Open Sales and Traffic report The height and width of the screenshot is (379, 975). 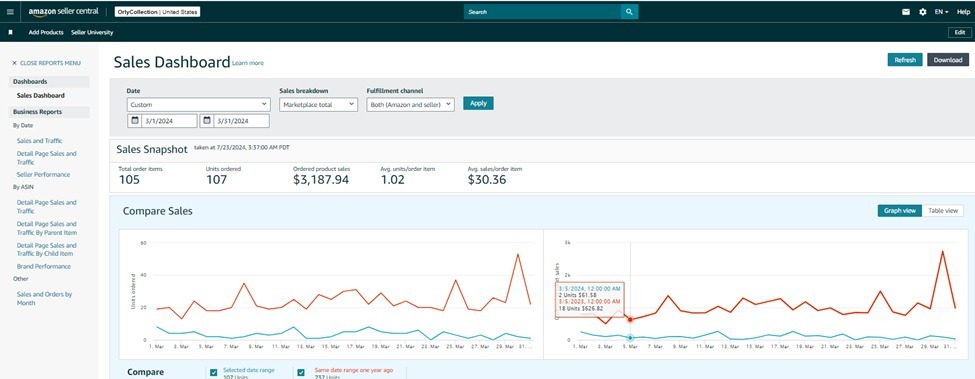[39, 141]
